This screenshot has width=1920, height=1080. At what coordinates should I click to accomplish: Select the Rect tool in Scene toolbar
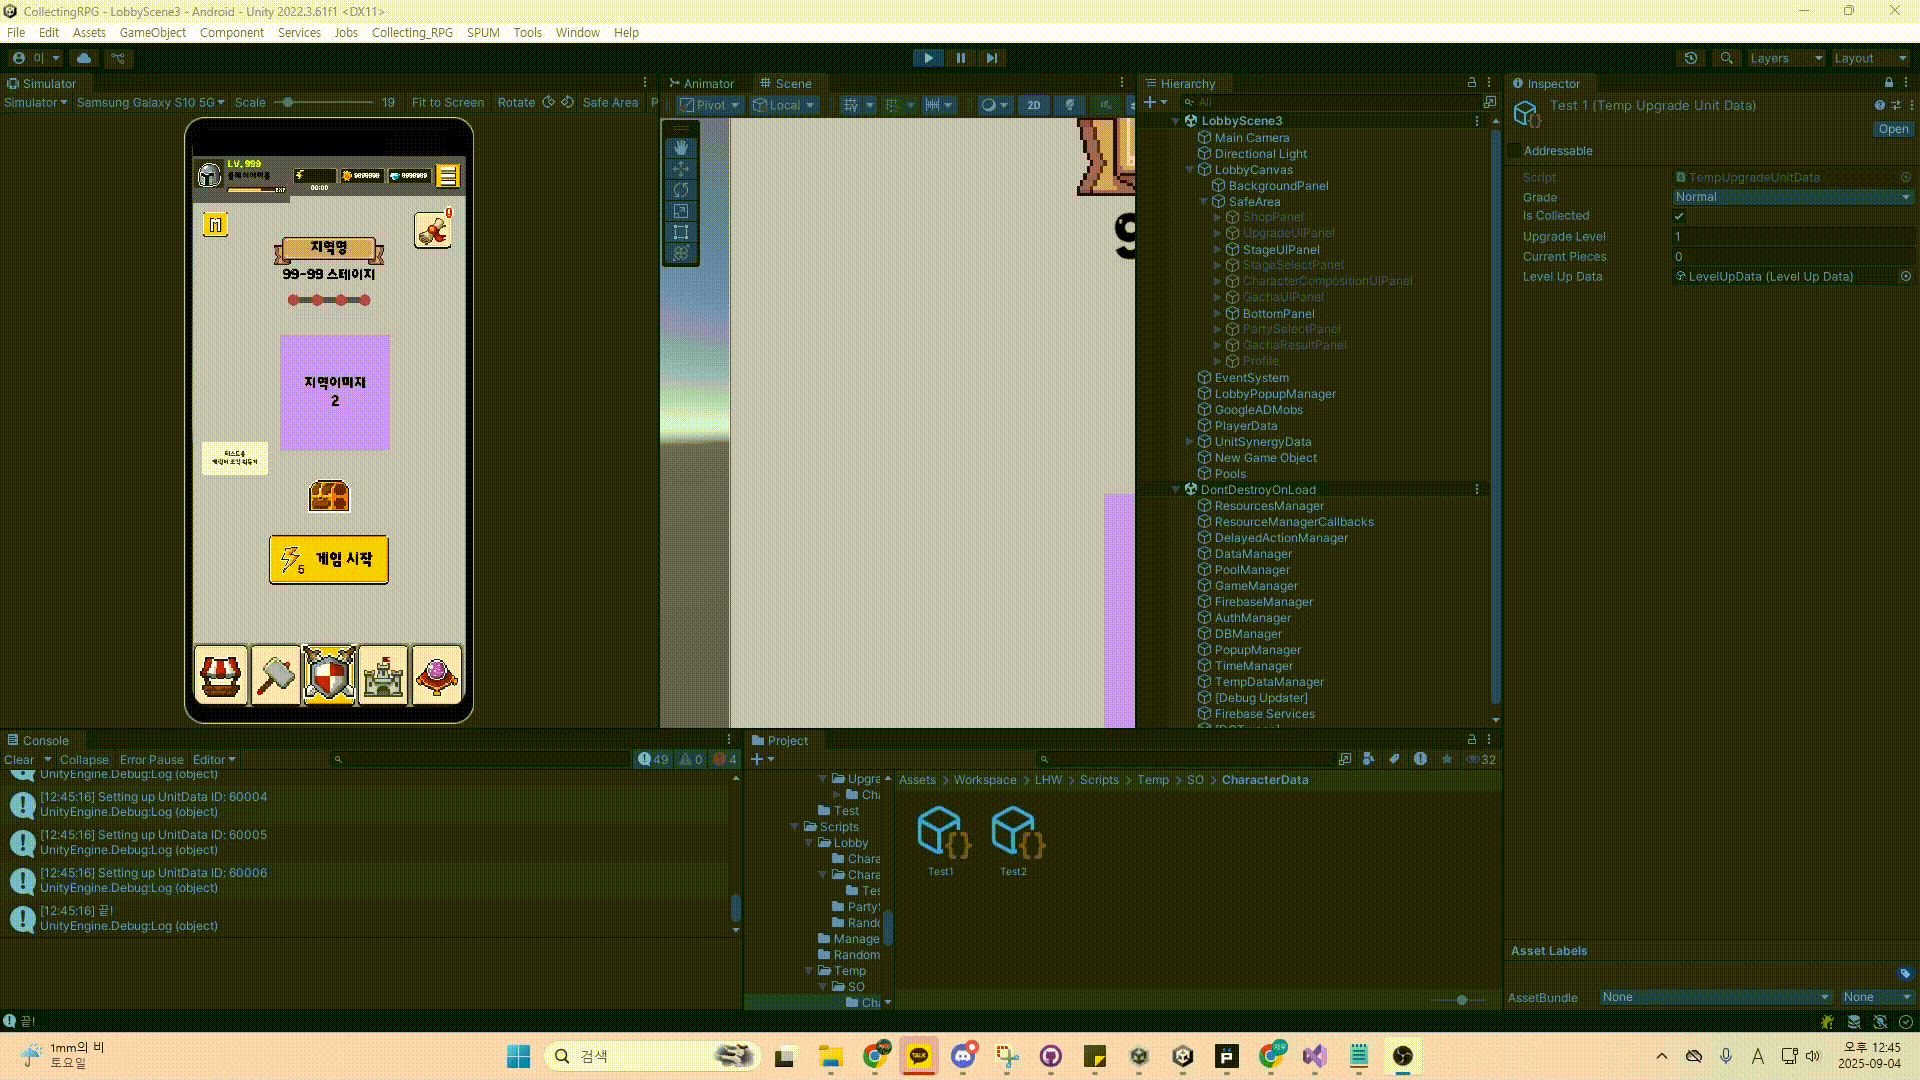(x=681, y=232)
